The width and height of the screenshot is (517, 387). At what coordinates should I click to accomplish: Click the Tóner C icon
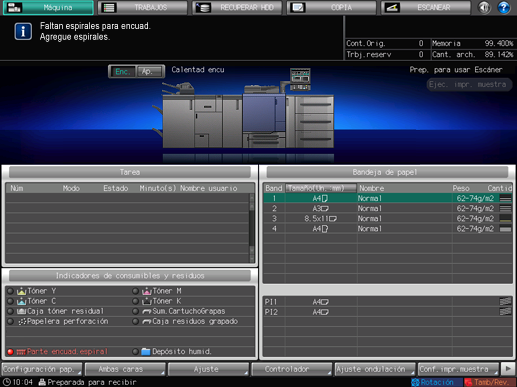(x=22, y=301)
